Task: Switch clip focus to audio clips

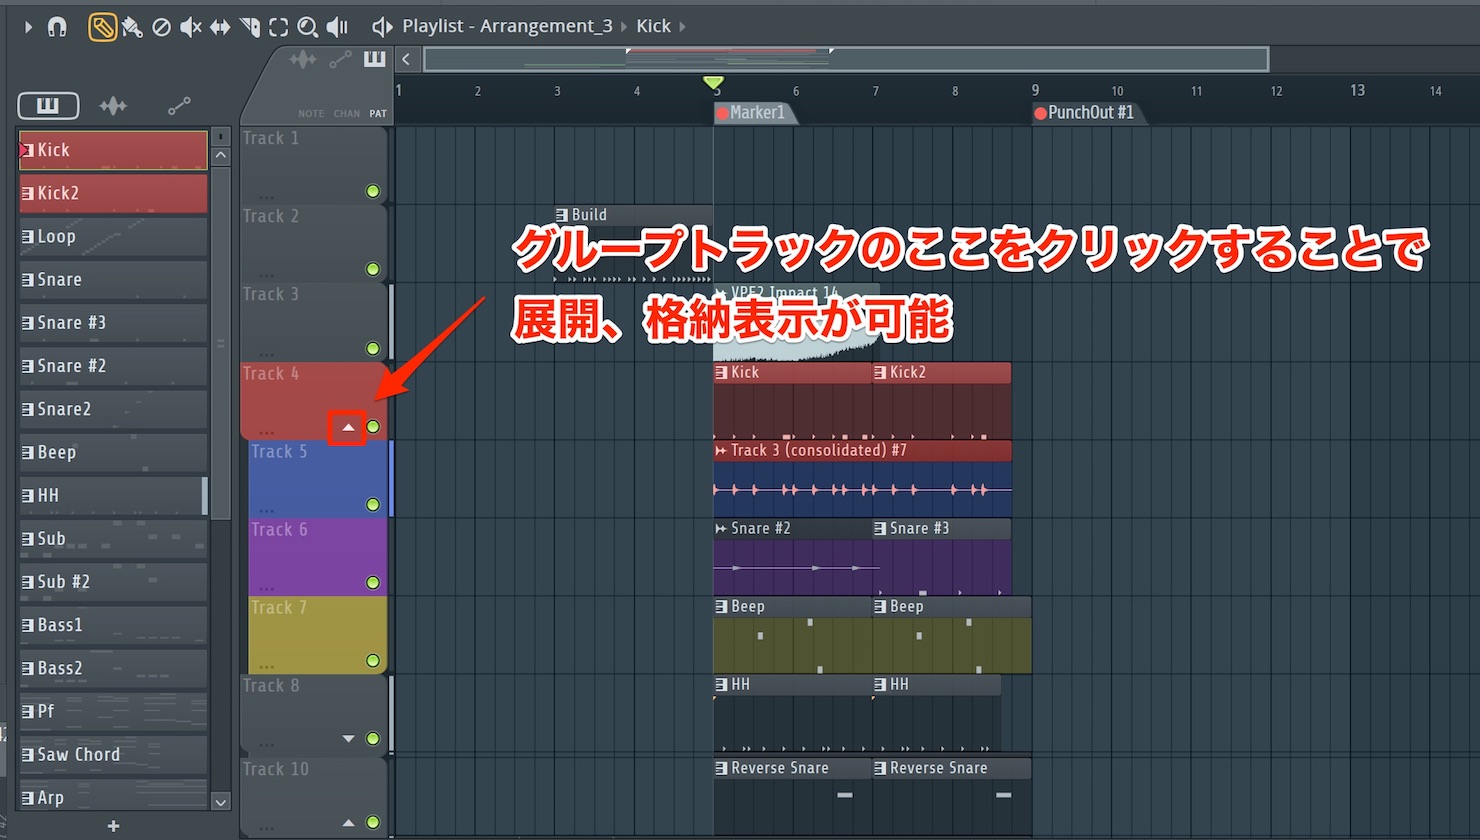Action: [303, 60]
